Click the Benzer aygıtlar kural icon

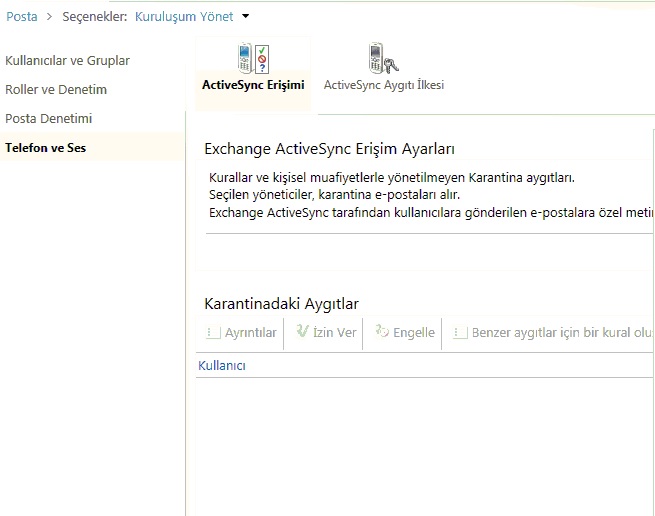pyautogui.click(x=460, y=333)
